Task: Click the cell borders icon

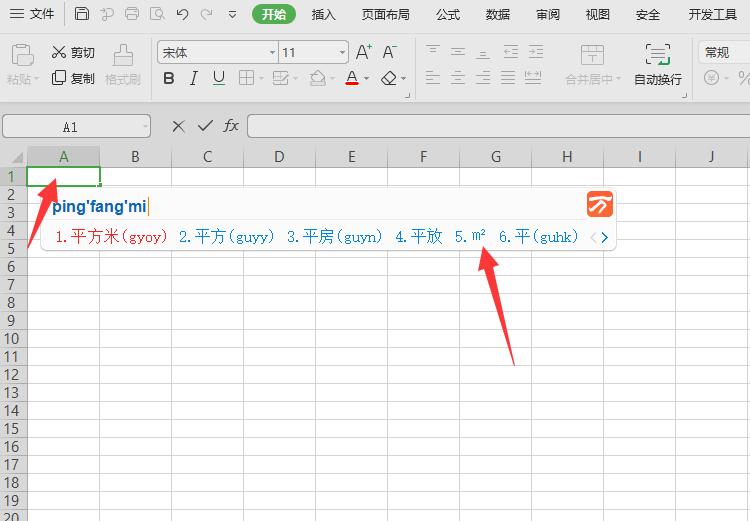Action: [246, 78]
